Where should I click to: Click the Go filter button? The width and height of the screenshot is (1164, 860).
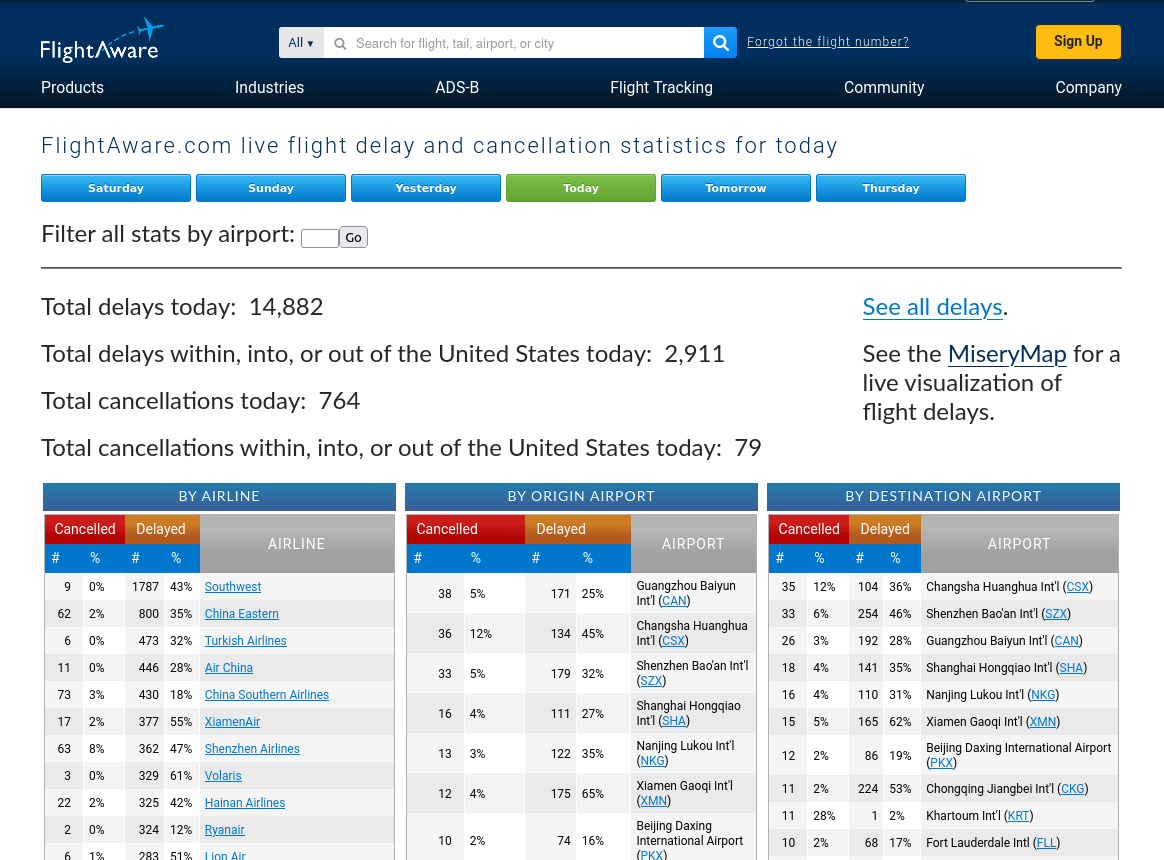pos(353,238)
